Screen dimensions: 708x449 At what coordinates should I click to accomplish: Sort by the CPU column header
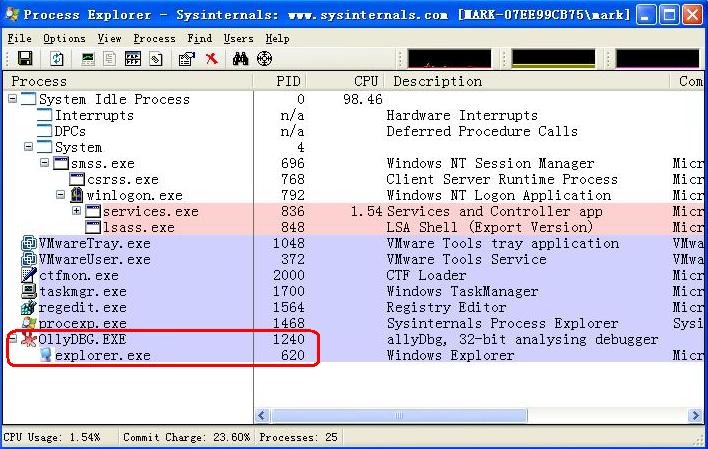(345, 81)
